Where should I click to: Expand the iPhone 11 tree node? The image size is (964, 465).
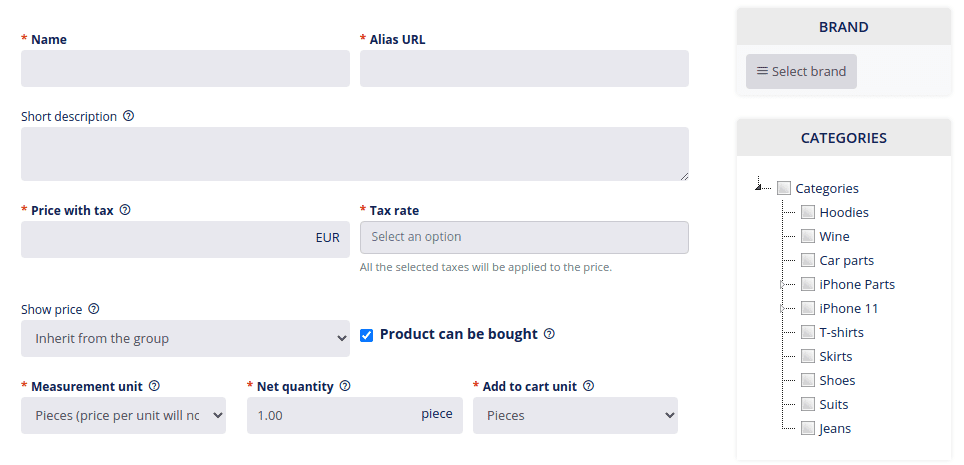(783, 308)
